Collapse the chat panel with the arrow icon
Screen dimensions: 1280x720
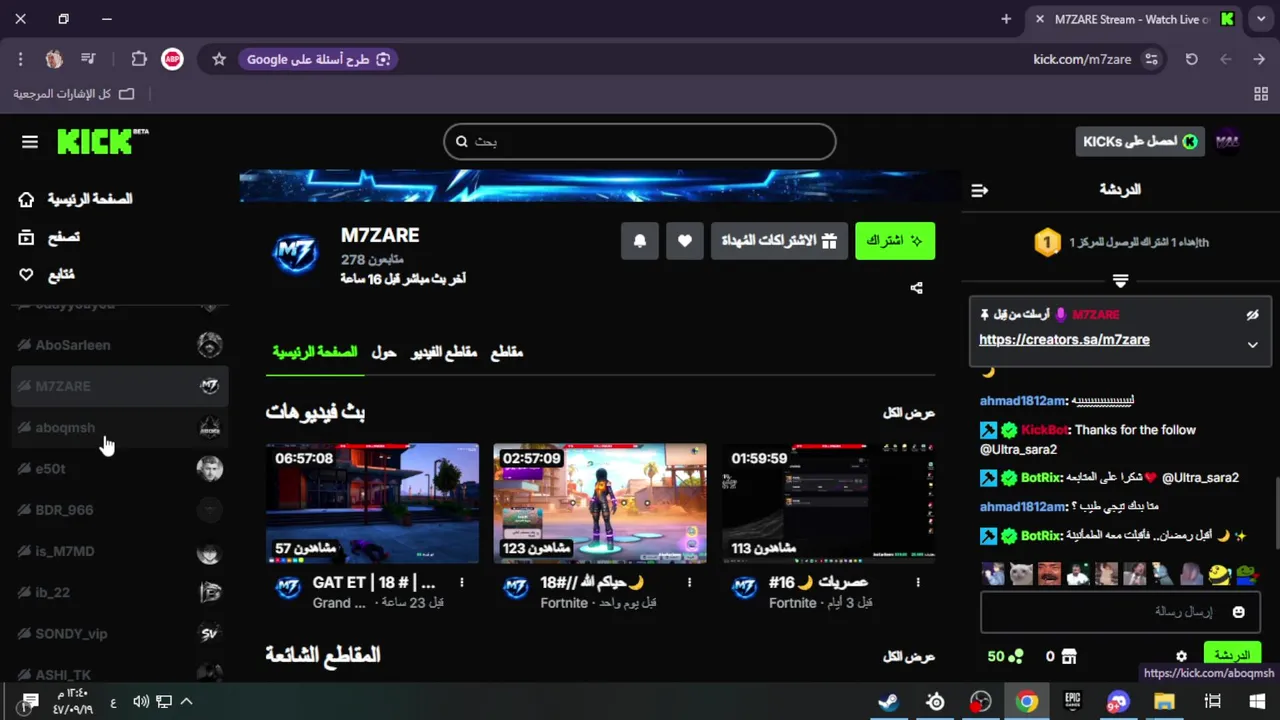tap(980, 189)
